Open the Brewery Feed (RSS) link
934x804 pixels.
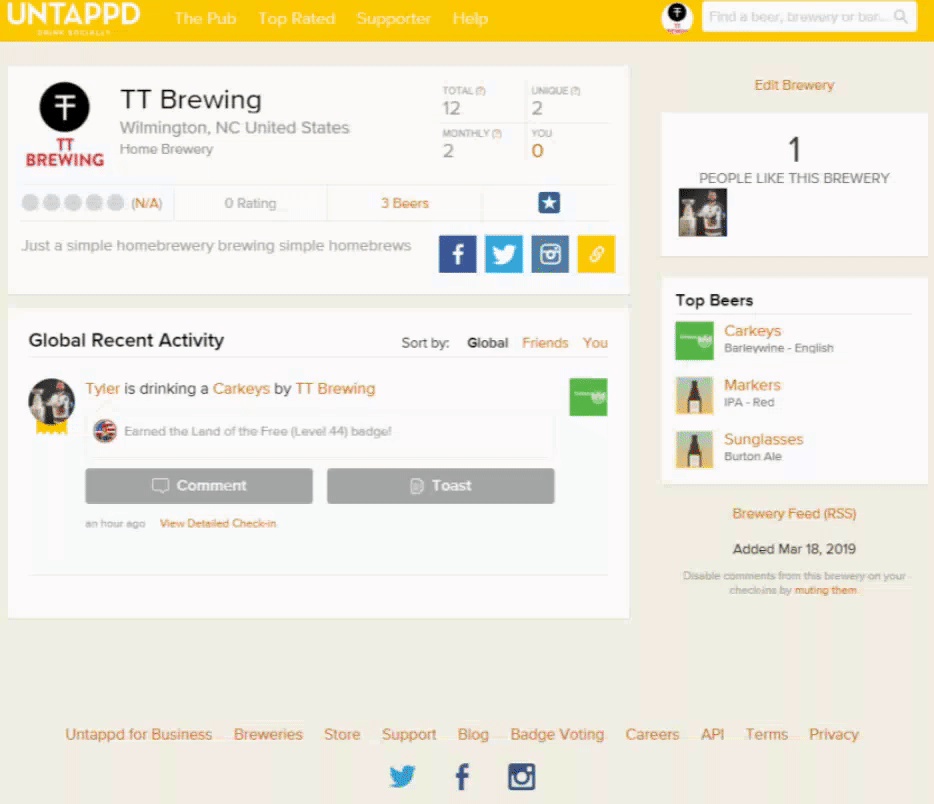point(794,513)
